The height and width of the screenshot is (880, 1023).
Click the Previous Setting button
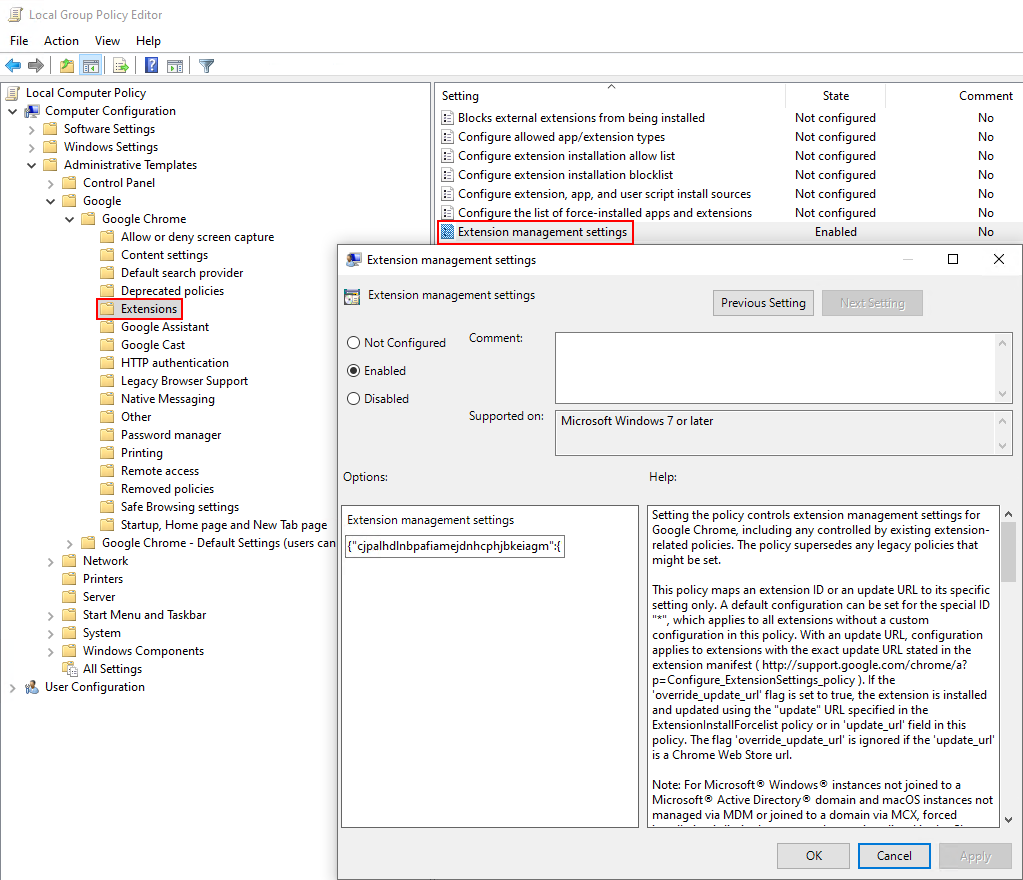point(763,303)
